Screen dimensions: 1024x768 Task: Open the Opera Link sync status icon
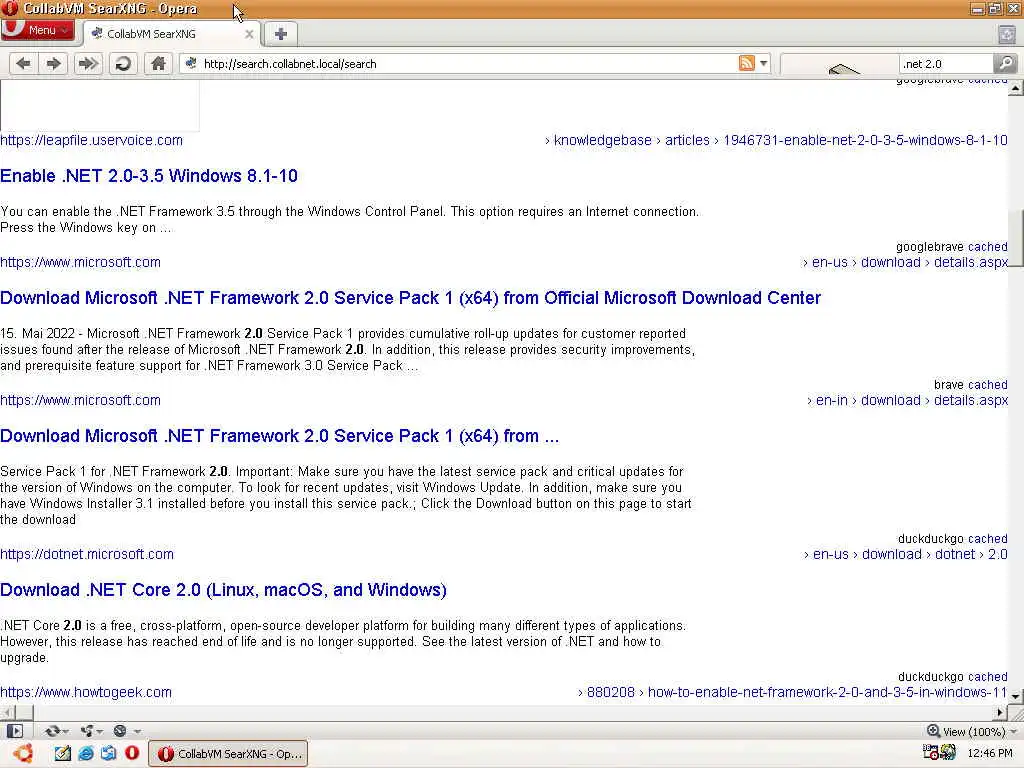click(x=52, y=731)
